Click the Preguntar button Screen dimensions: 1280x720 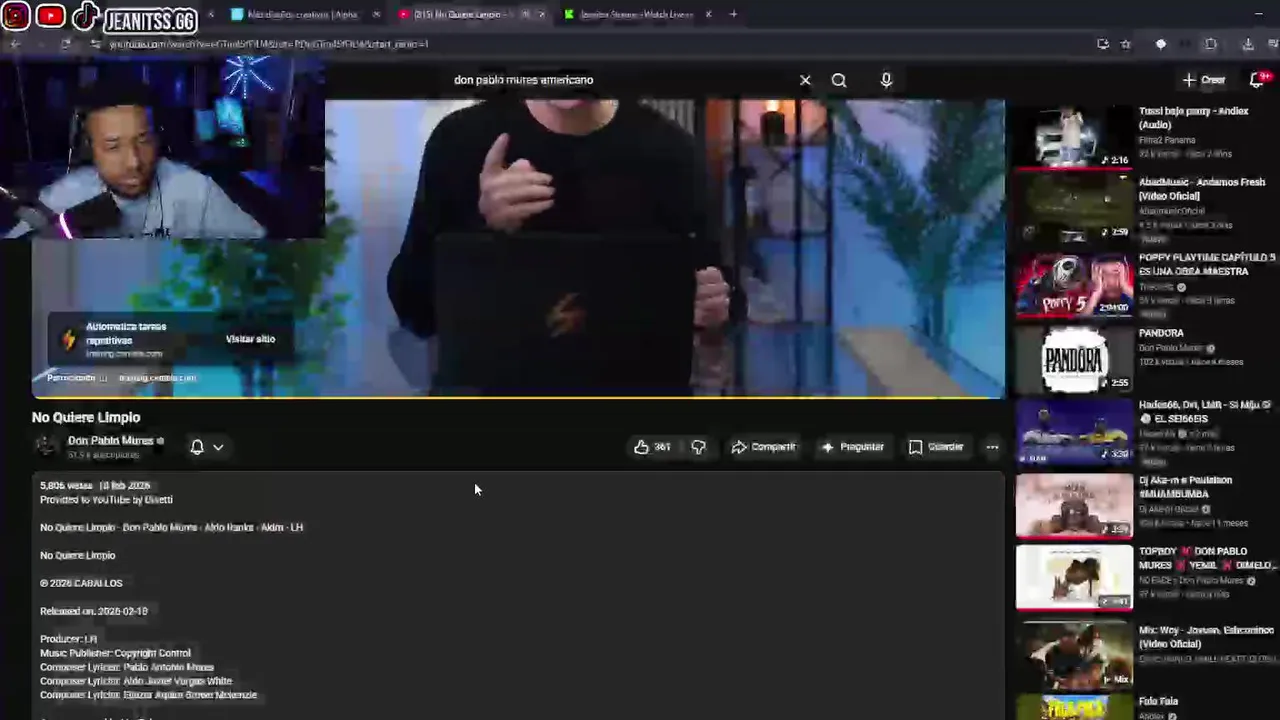(x=852, y=447)
